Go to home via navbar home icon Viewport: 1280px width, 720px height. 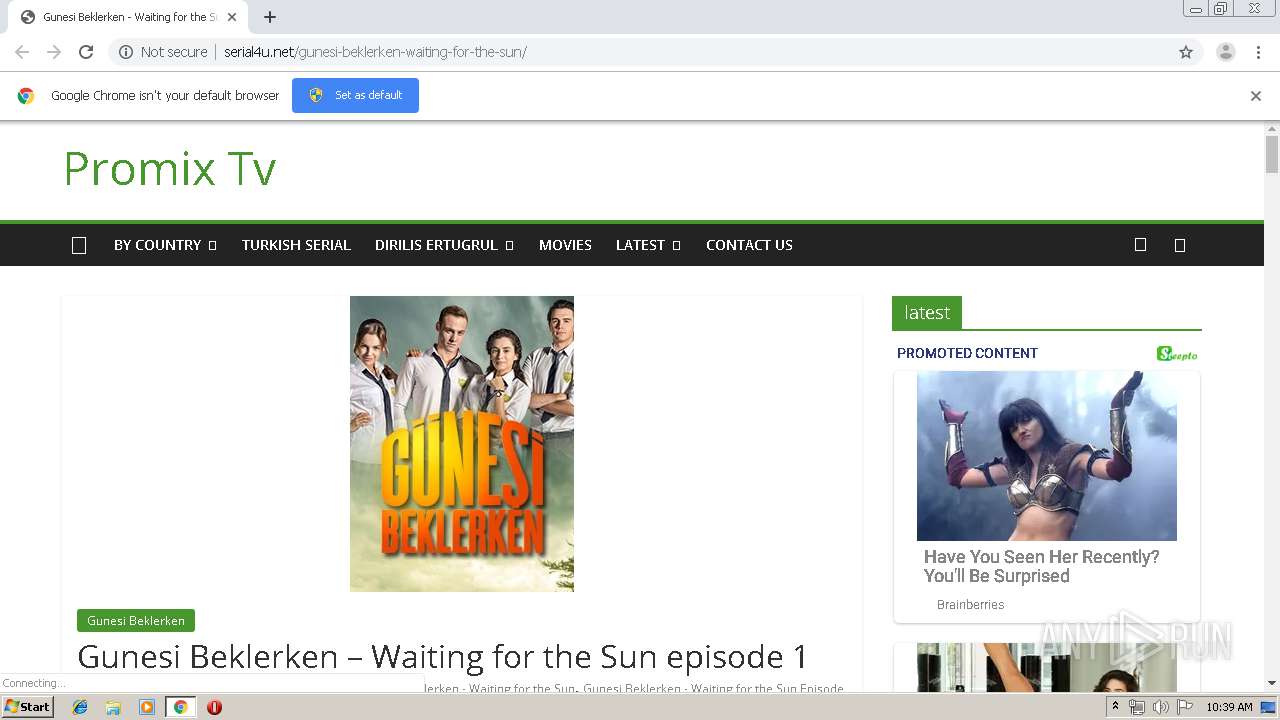tap(79, 245)
